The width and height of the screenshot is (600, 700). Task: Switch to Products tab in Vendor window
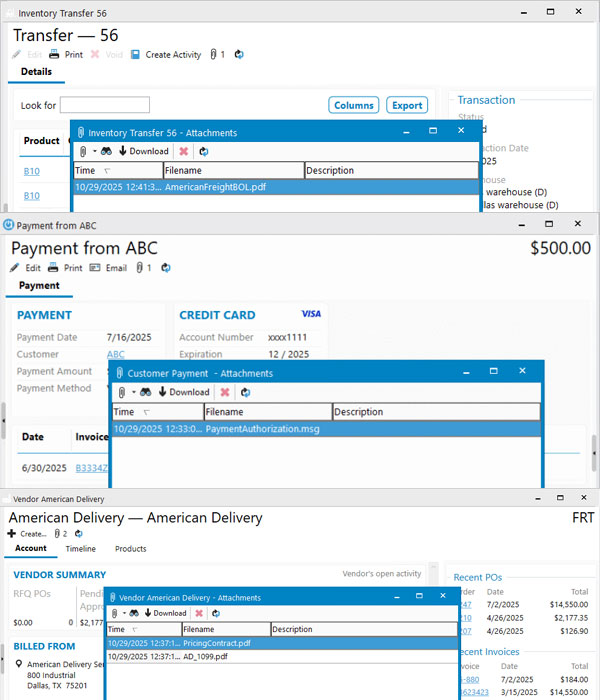[131, 549]
